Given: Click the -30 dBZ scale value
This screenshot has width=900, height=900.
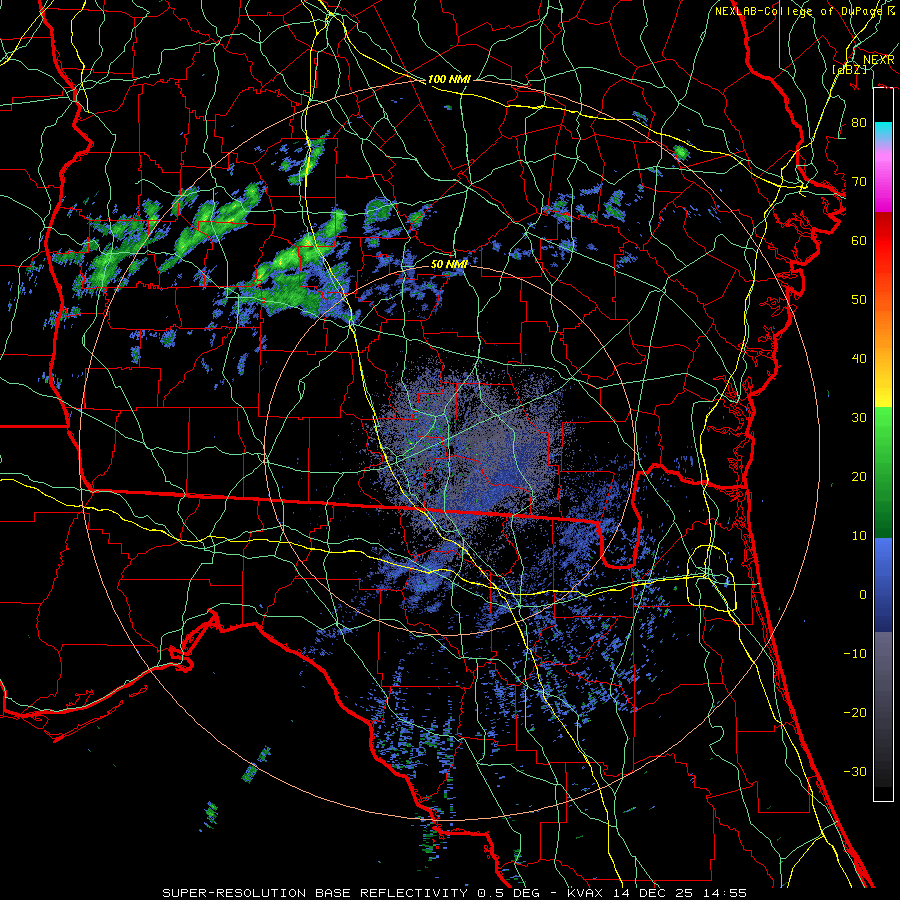Looking at the screenshot, I should (855, 772).
